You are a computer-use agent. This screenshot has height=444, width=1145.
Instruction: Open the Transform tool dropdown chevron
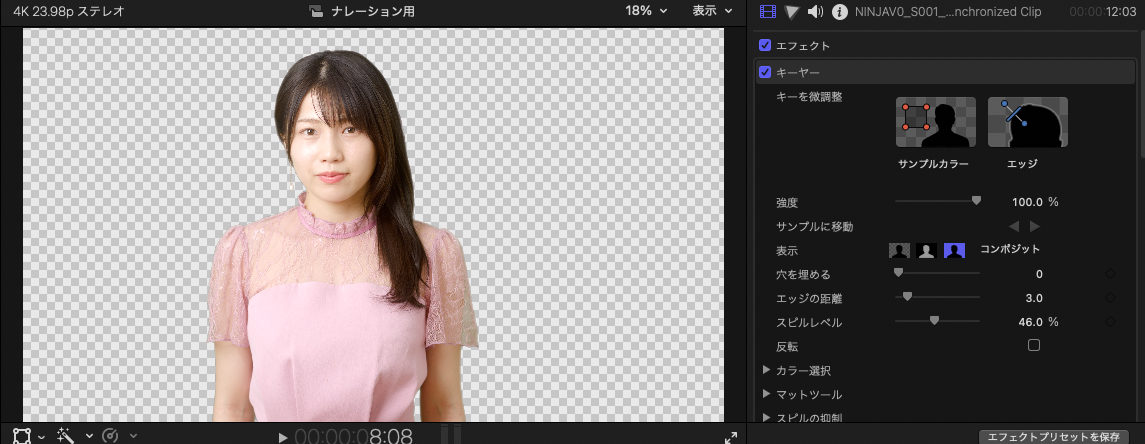(x=42, y=437)
